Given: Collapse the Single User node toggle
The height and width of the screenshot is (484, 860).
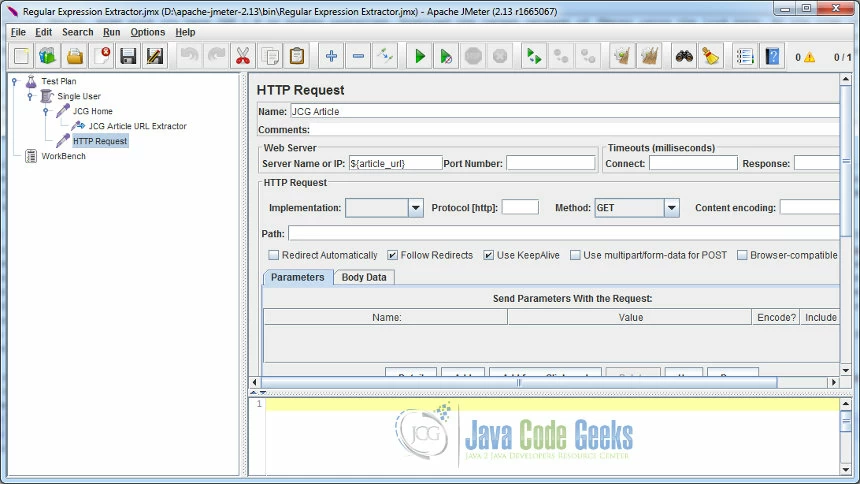Looking at the screenshot, I should (x=30, y=96).
